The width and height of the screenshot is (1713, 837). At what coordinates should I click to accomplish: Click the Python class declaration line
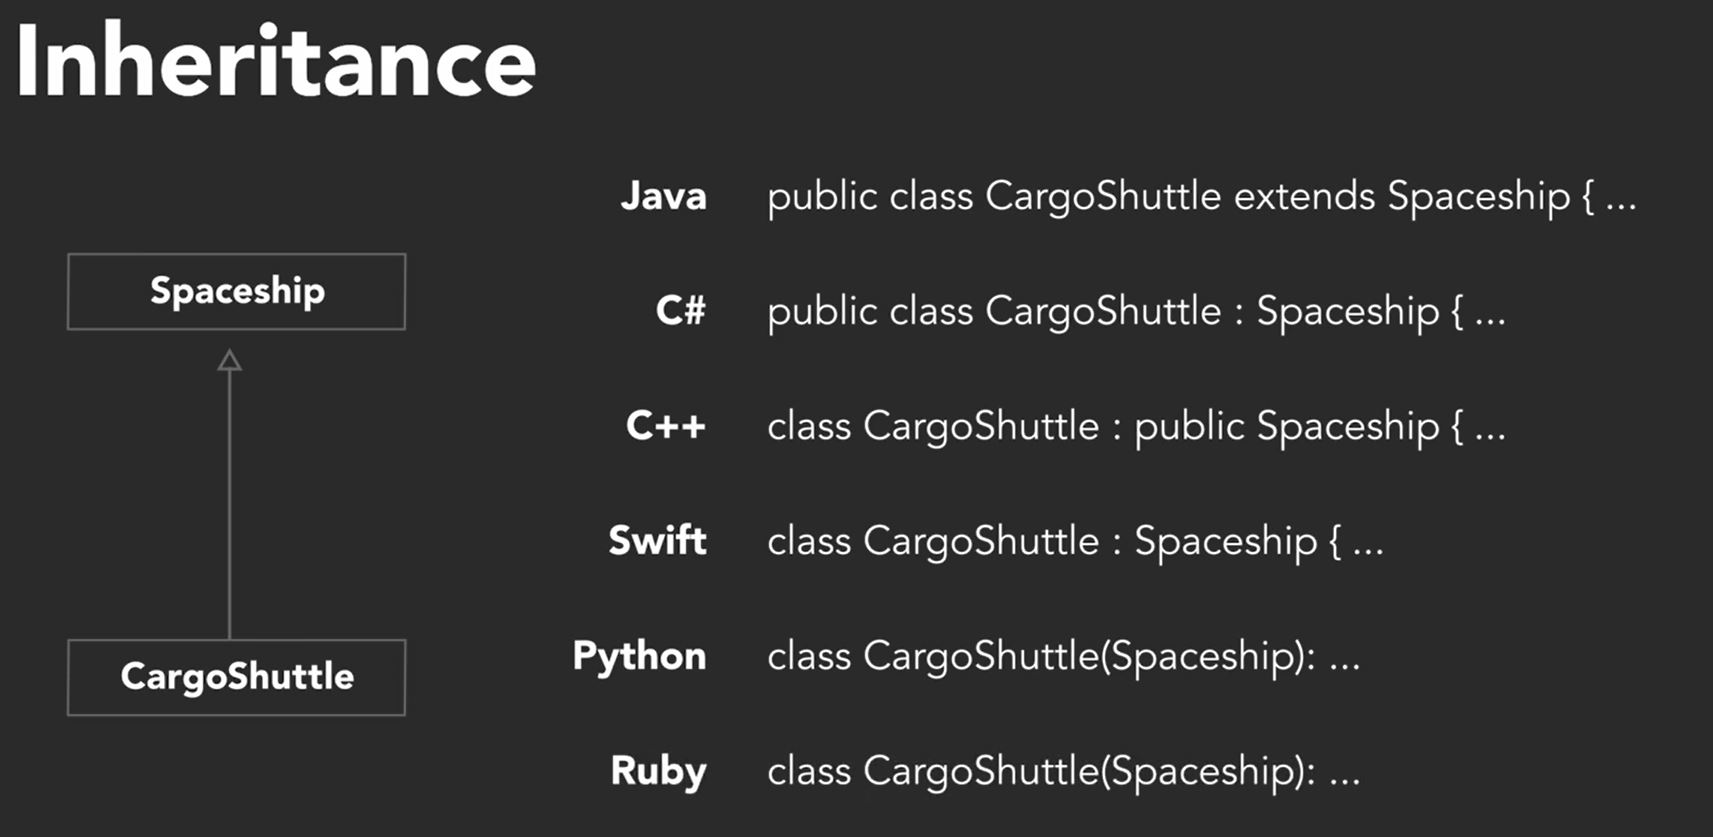pyautogui.click(x=1064, y=657)
